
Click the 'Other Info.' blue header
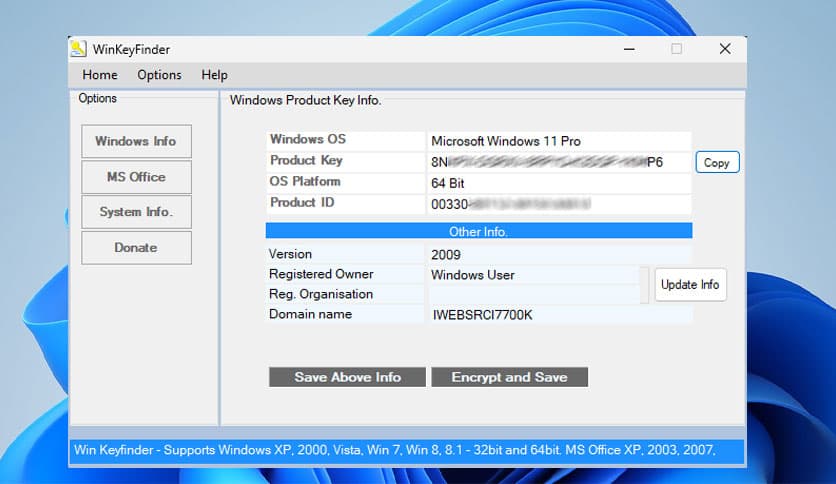click(x=479, y=231)
